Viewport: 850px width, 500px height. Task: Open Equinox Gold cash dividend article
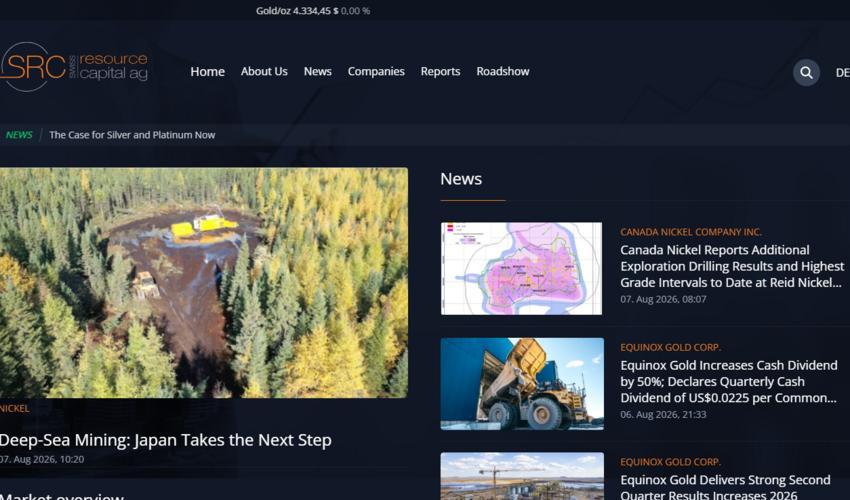[729, 382]
